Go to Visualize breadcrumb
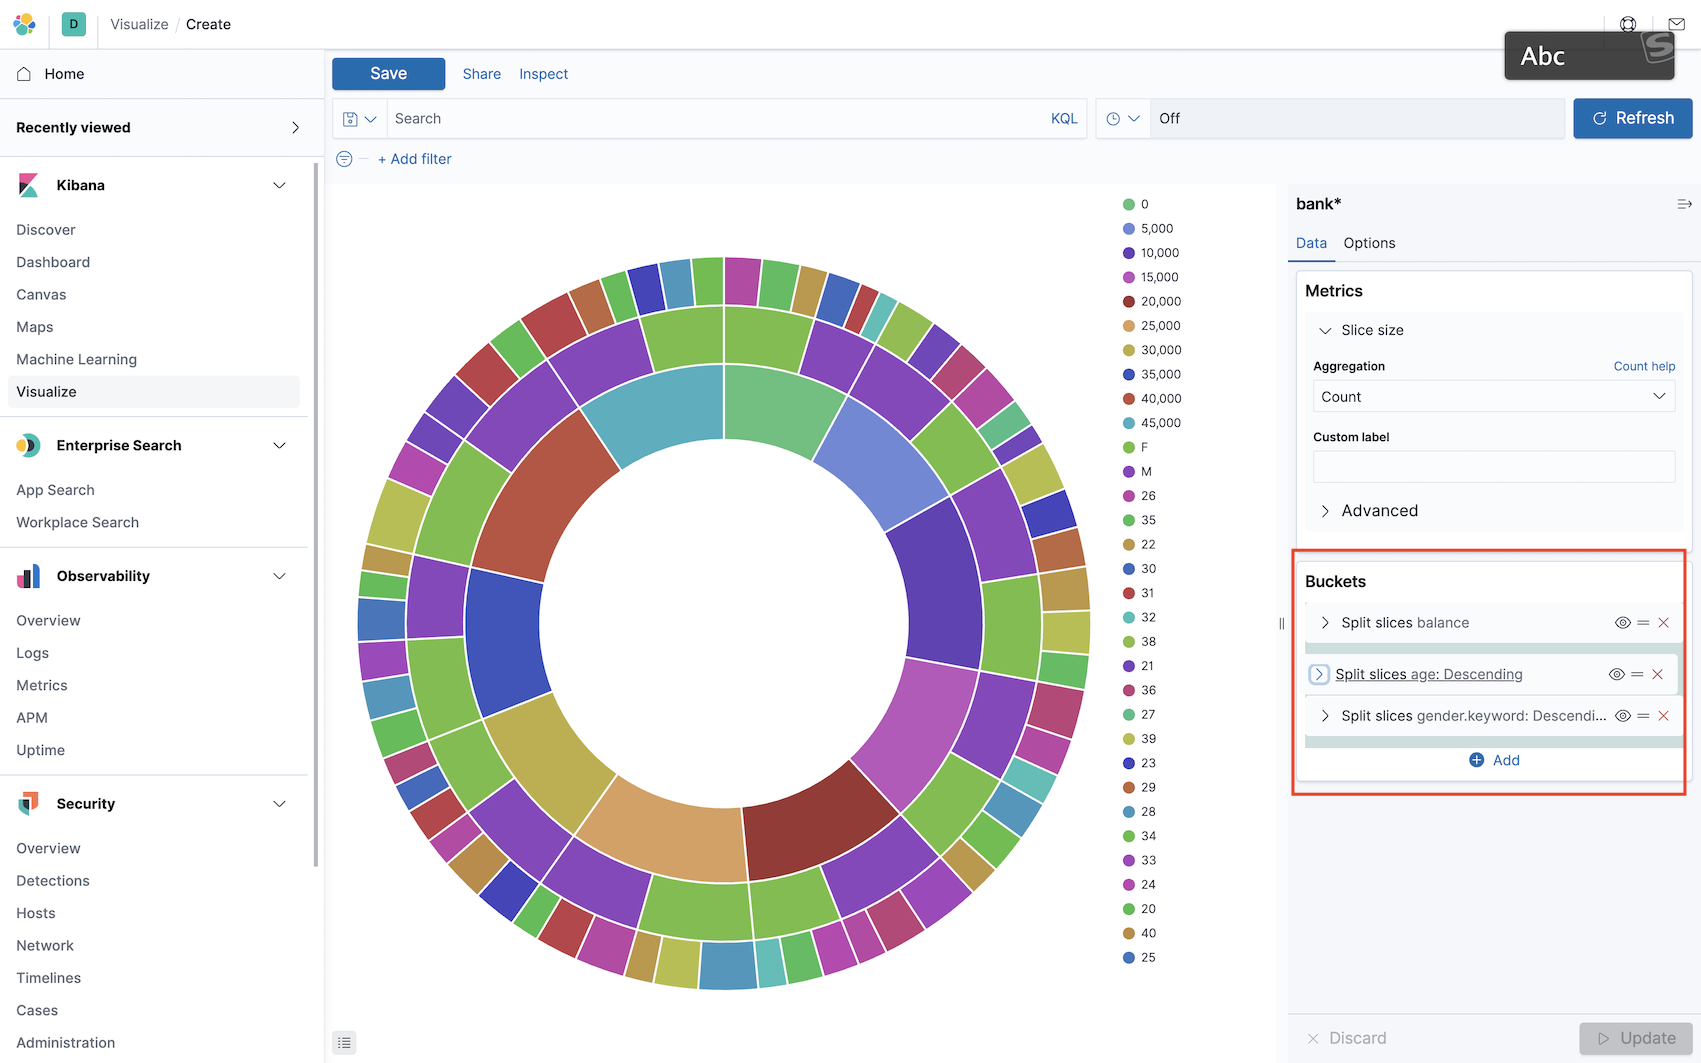The width and height of the screenshot is (1701, 1063). tap(139, 24)
